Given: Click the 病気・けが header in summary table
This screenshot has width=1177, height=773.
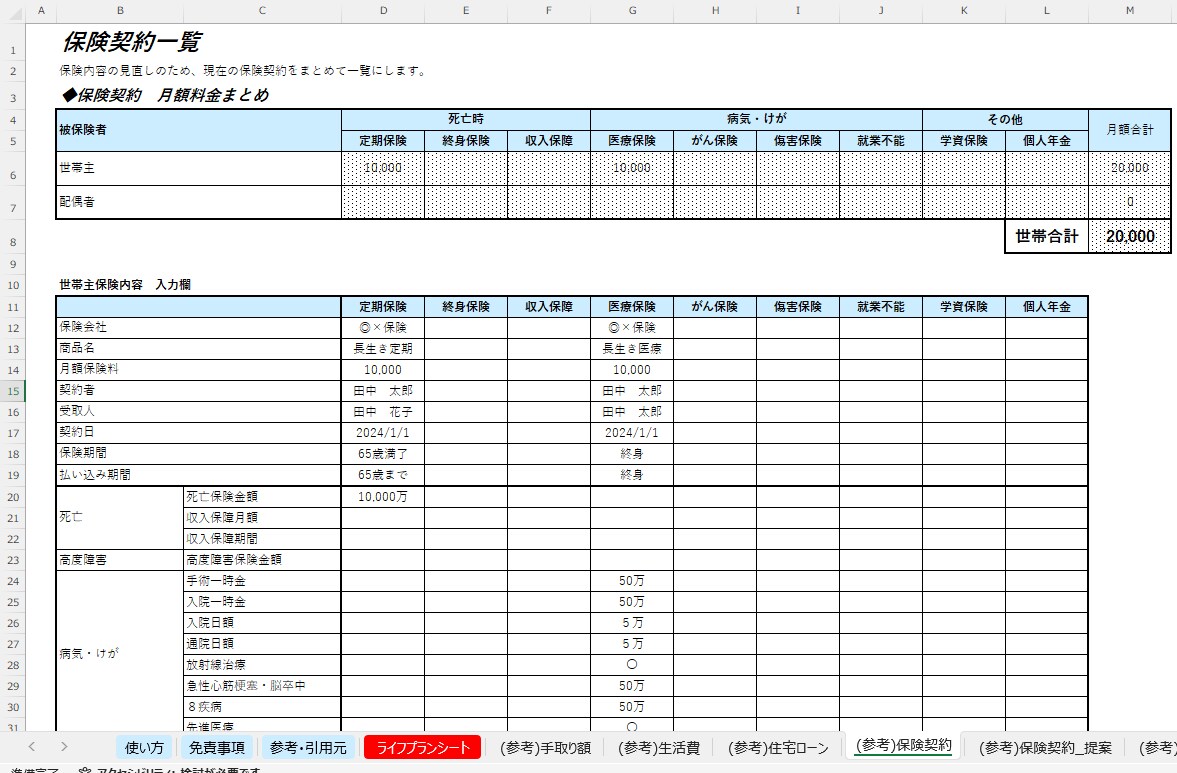Looking at the screenshot, I should [x=757, y=119].
